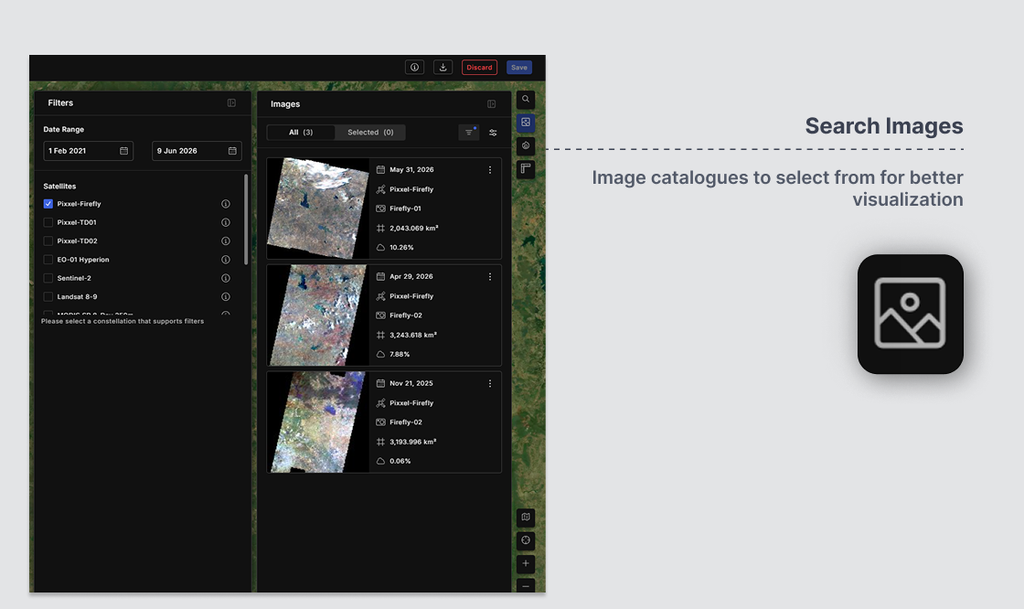Select the highlighted image search sidebar icon
This screenshot has height=609, width=1024.
tap(526, 123)
